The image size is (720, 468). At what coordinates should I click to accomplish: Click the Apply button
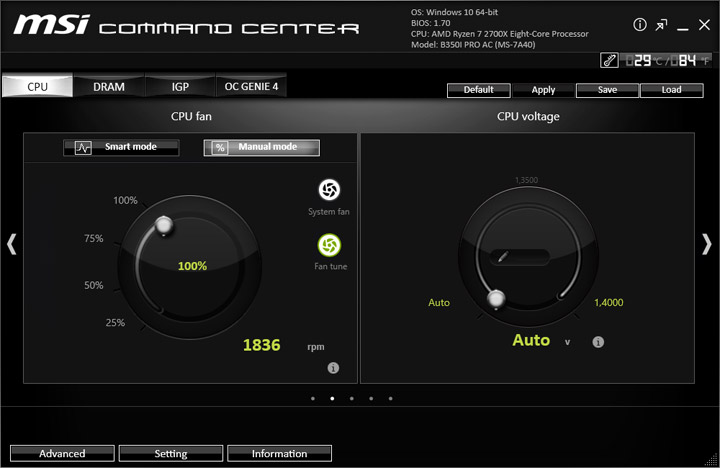543,90
